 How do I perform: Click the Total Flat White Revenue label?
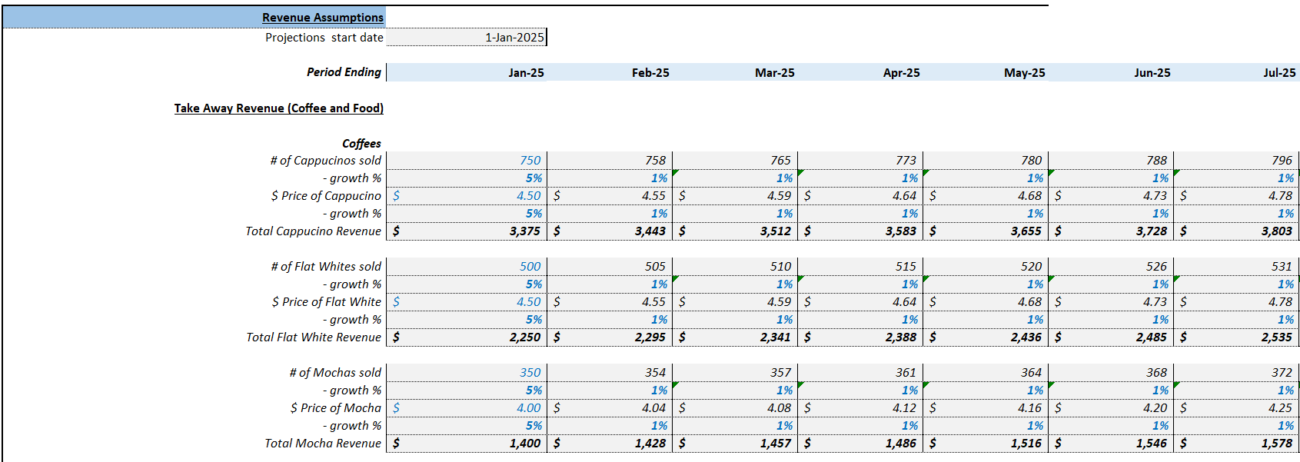(x=314, y=337)
